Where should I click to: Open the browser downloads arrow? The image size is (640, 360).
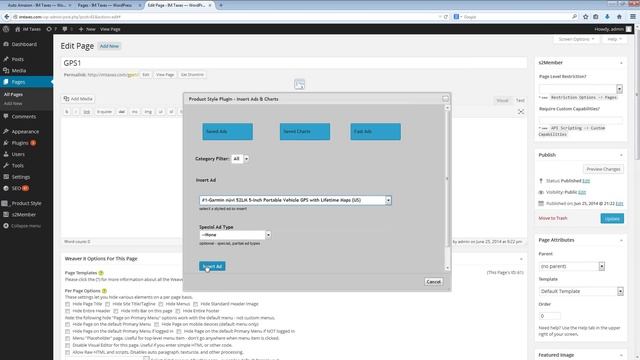click(x=607, y=17)
